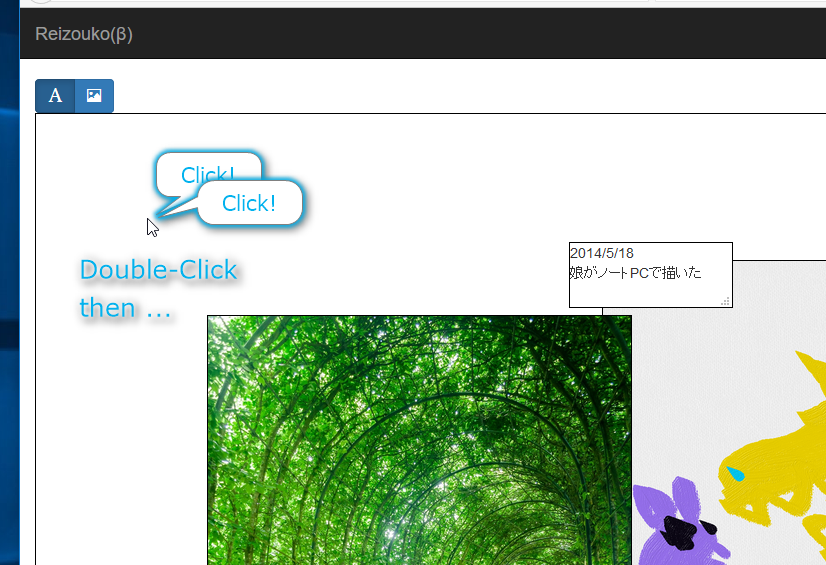Click the note text box dated 2014/5/18

coord(651,275)
